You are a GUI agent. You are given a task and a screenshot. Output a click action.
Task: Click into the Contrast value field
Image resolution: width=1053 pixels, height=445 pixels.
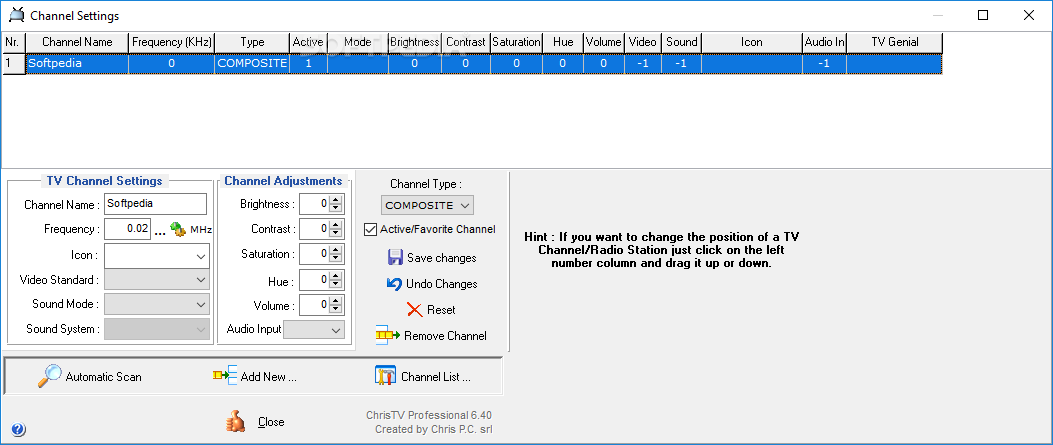pos(314,229)
